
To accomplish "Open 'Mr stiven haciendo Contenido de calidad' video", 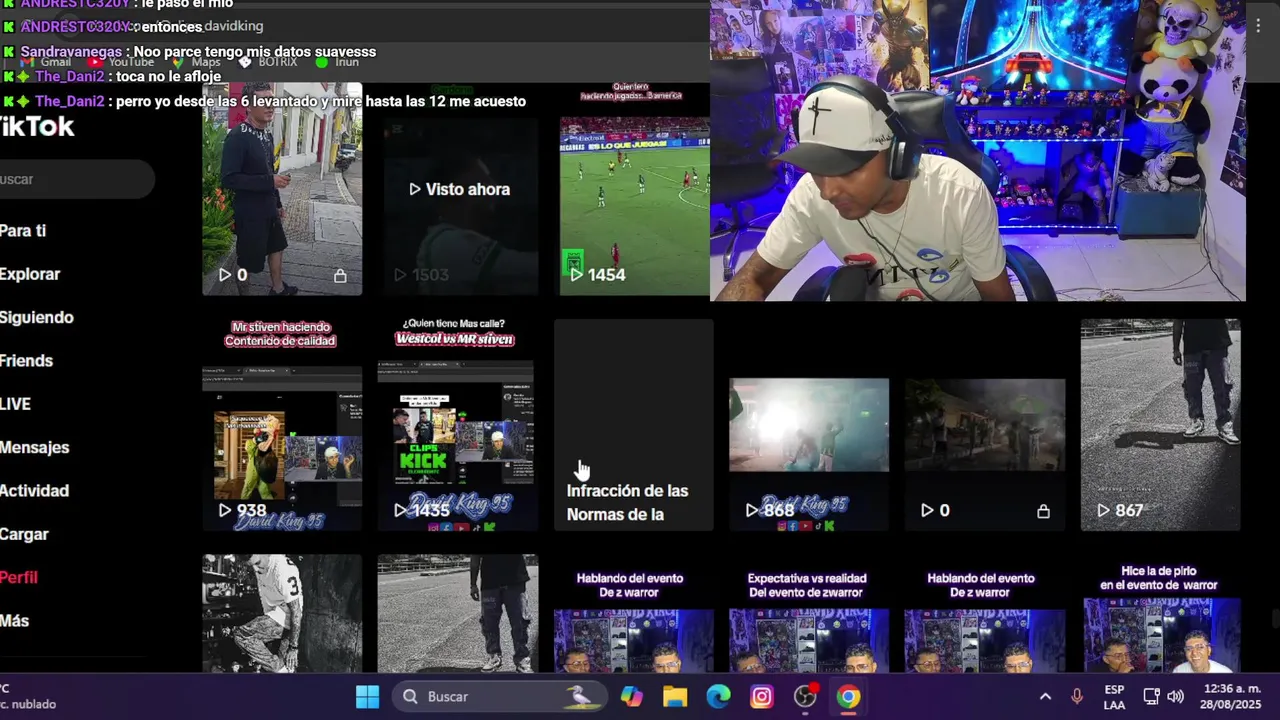I will 282,425.
